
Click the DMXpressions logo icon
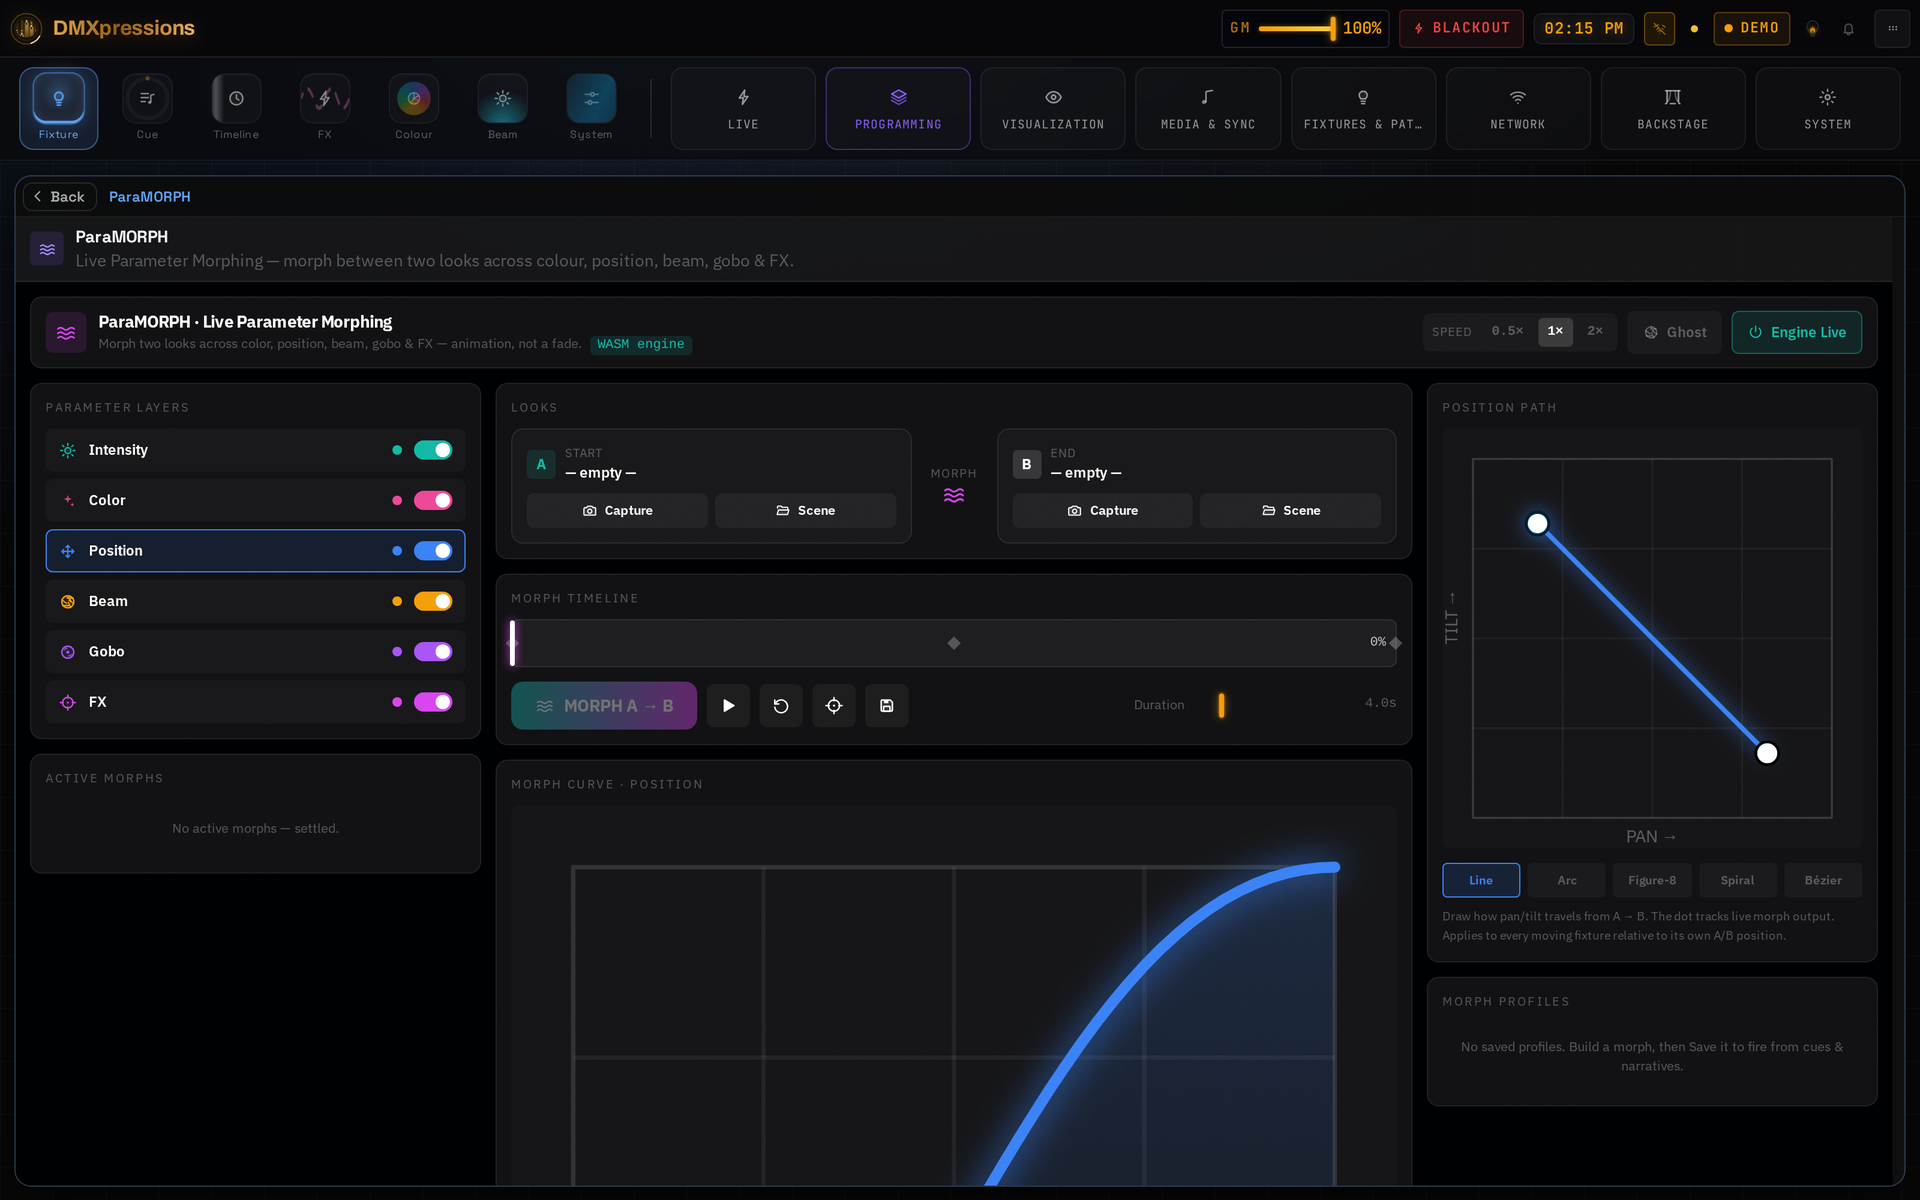pos(27,28)
